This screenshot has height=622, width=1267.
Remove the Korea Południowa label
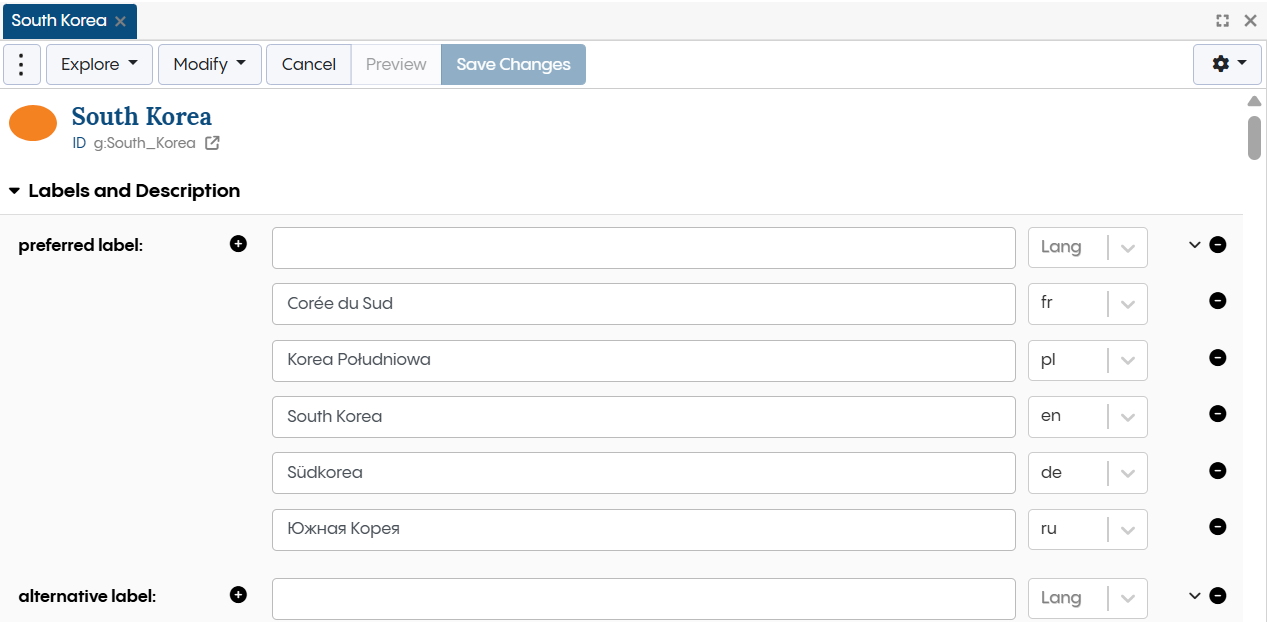point(1217,358)
